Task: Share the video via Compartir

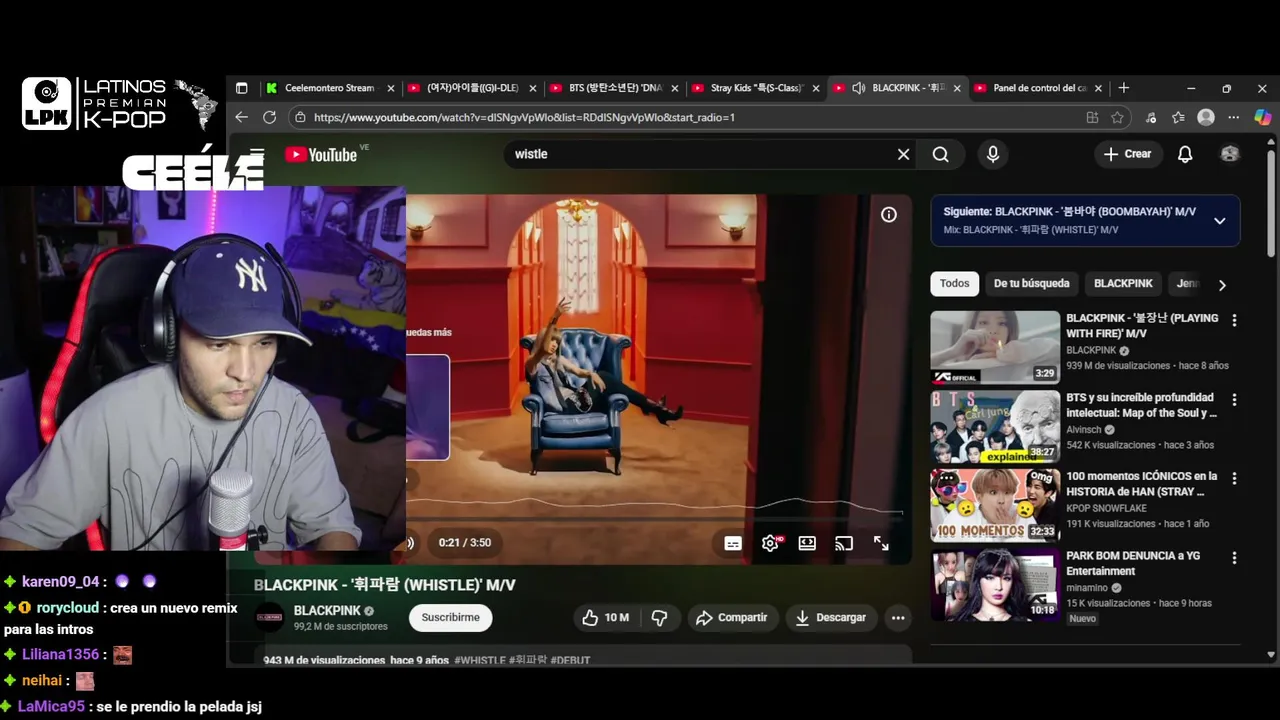Action: 731,618
